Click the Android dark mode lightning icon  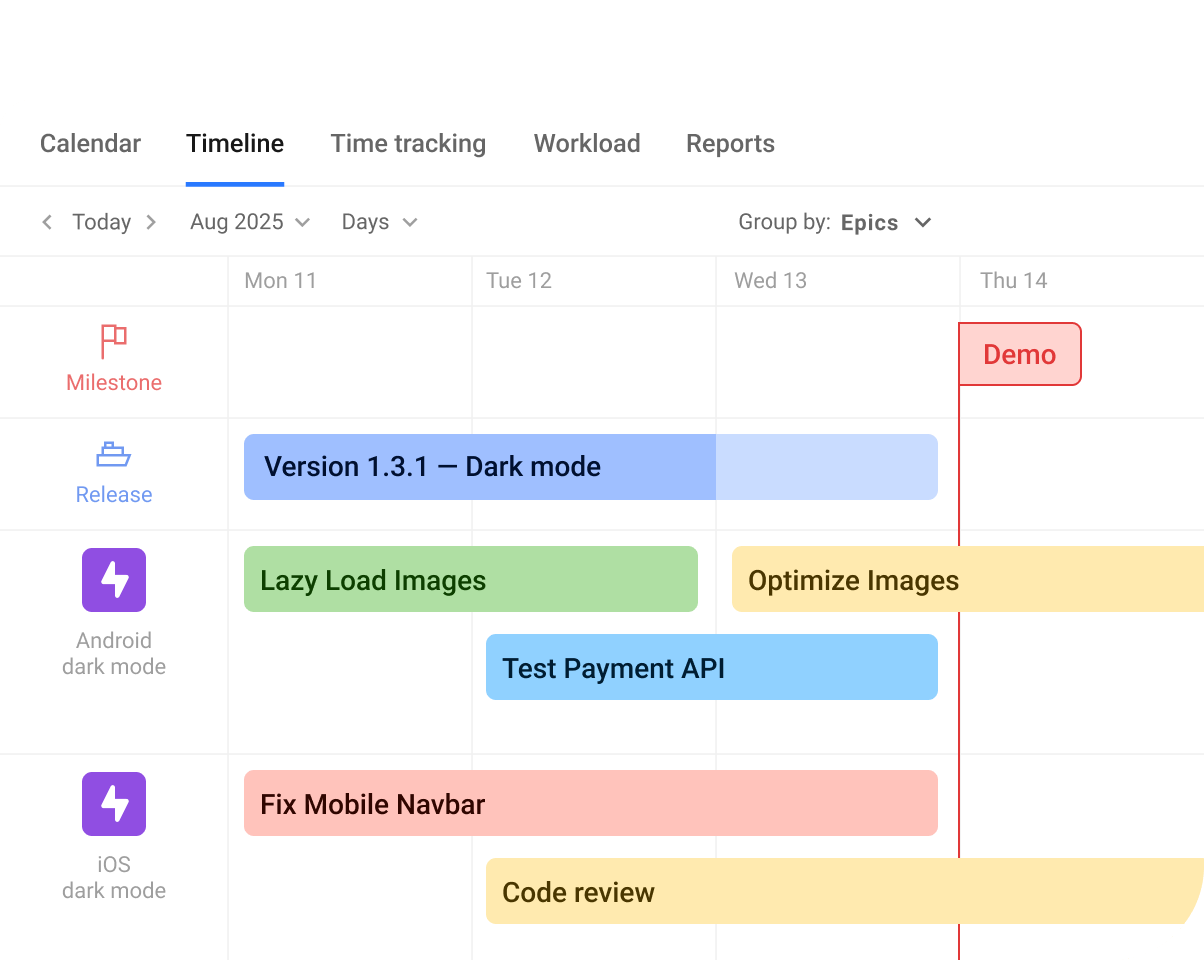(113, 580)
